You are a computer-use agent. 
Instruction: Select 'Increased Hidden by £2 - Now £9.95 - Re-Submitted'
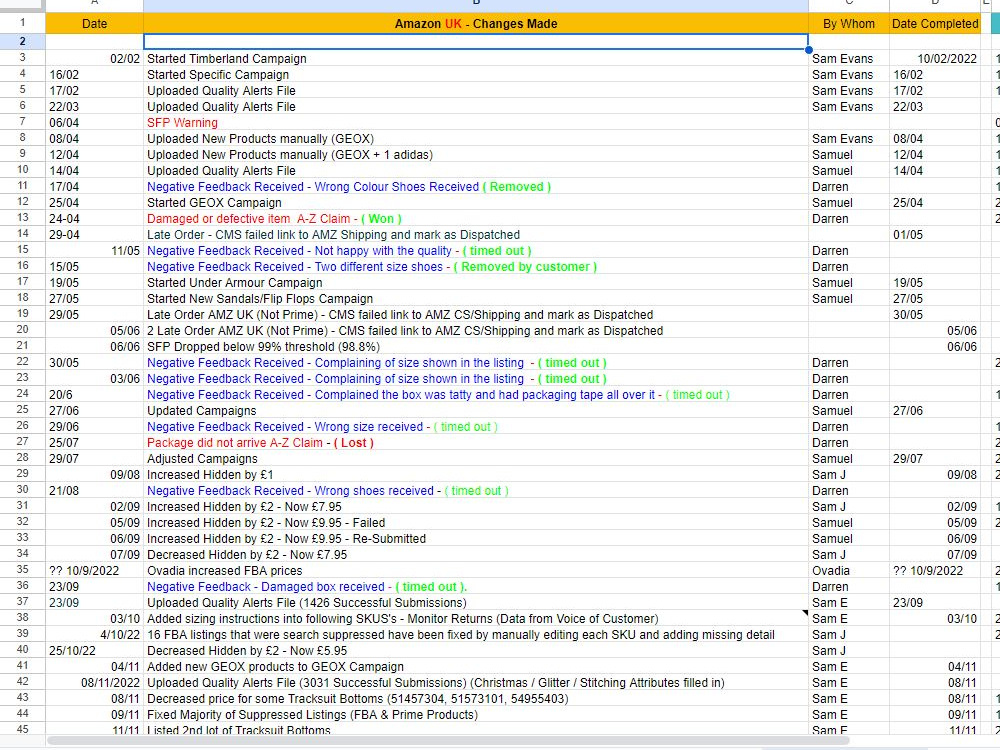click(x=476, y=539)
